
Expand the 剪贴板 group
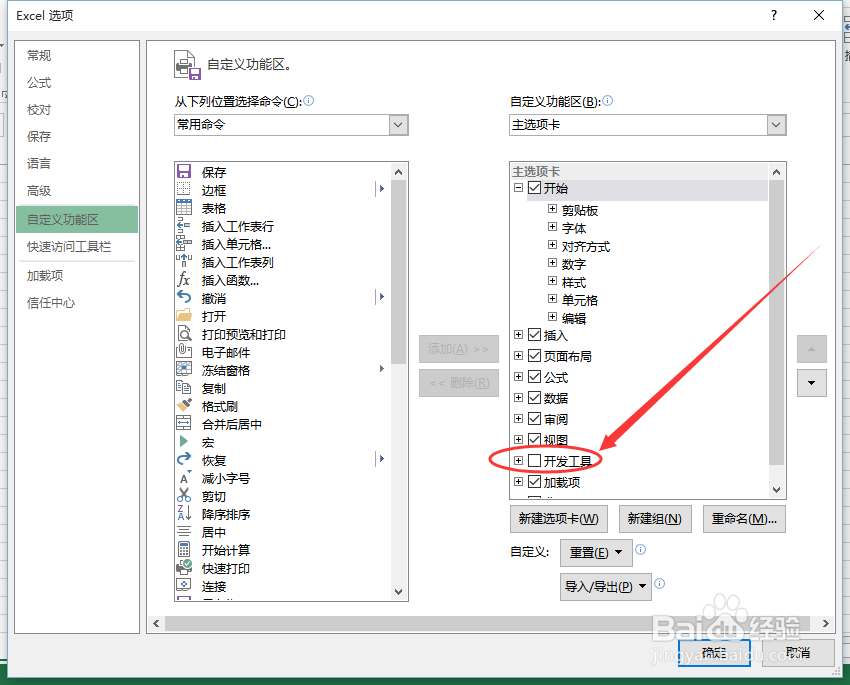click(552, 209)
